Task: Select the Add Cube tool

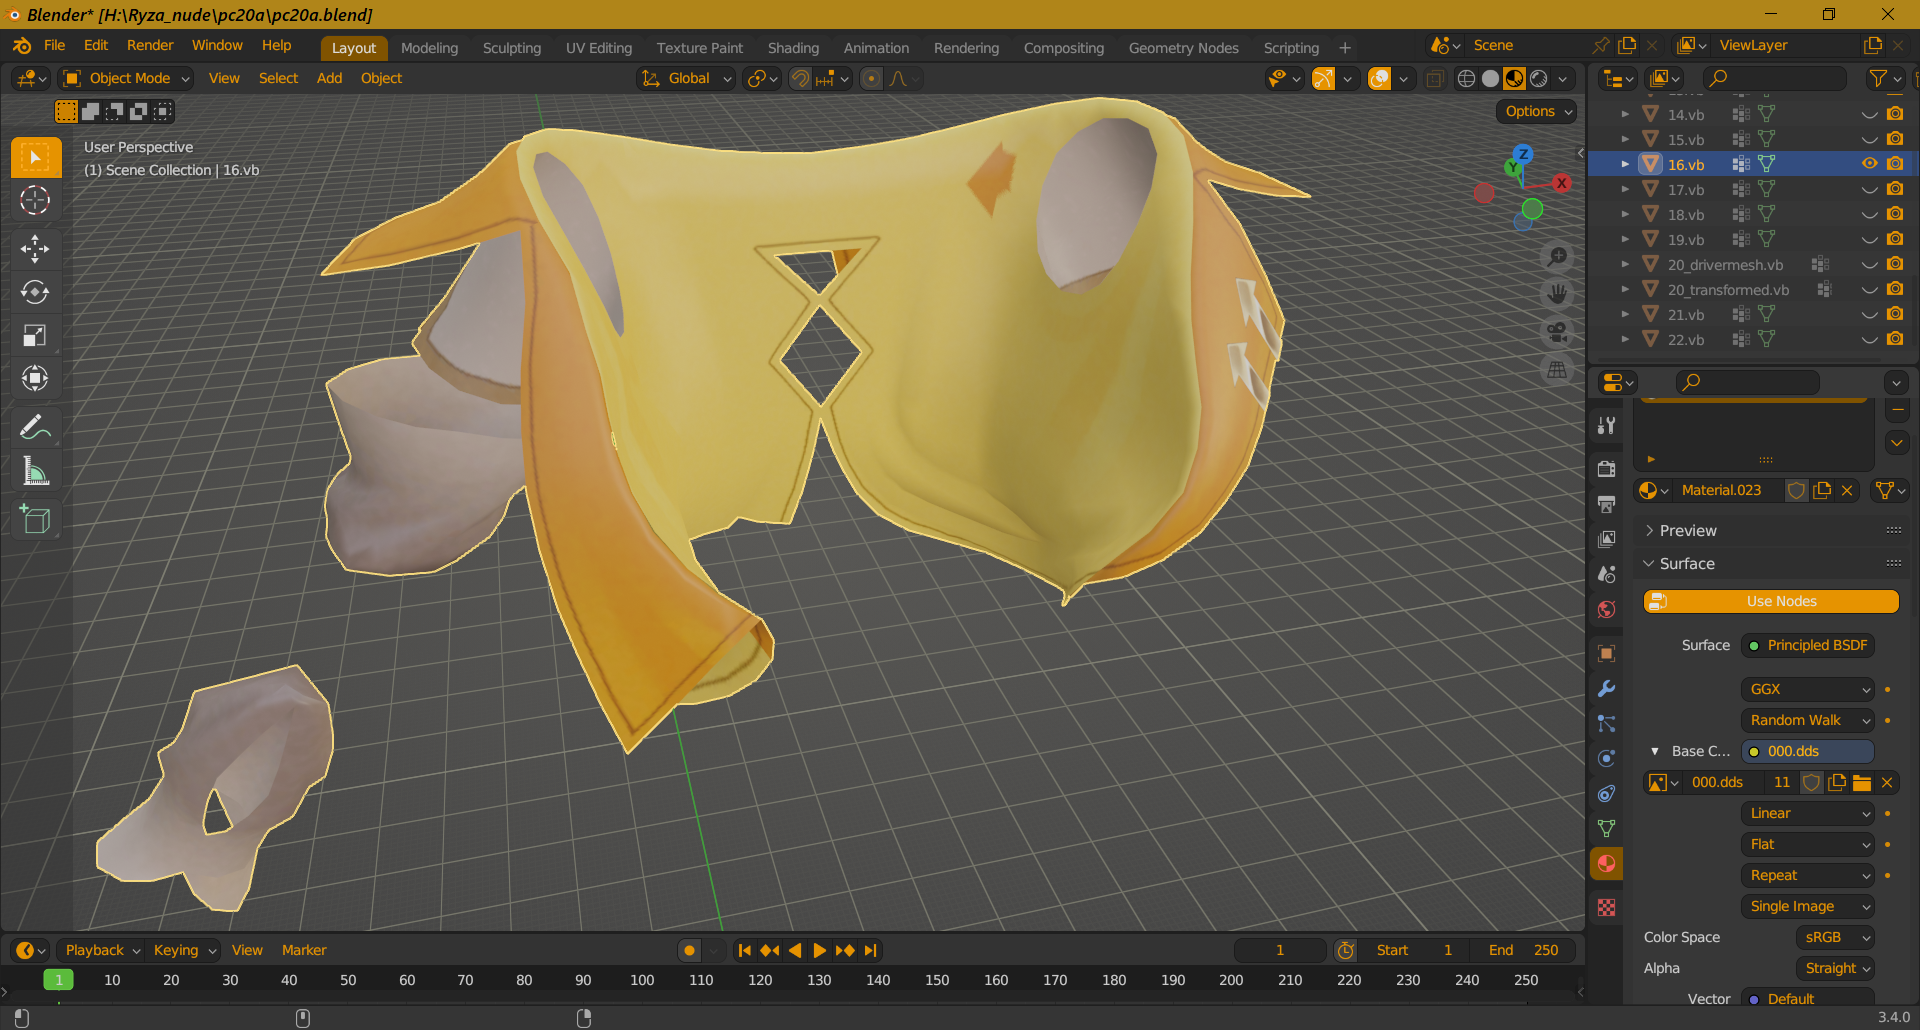Action: click(35, 519)
